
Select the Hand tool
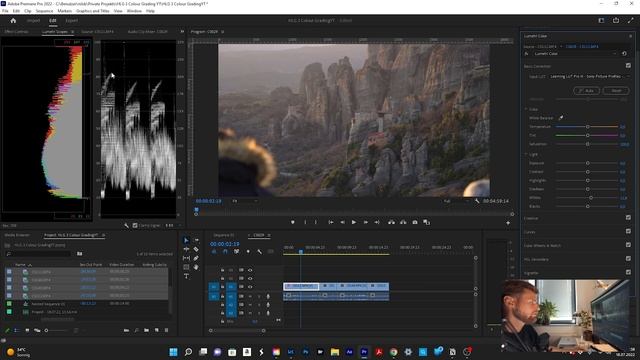(x=196, y=267)
